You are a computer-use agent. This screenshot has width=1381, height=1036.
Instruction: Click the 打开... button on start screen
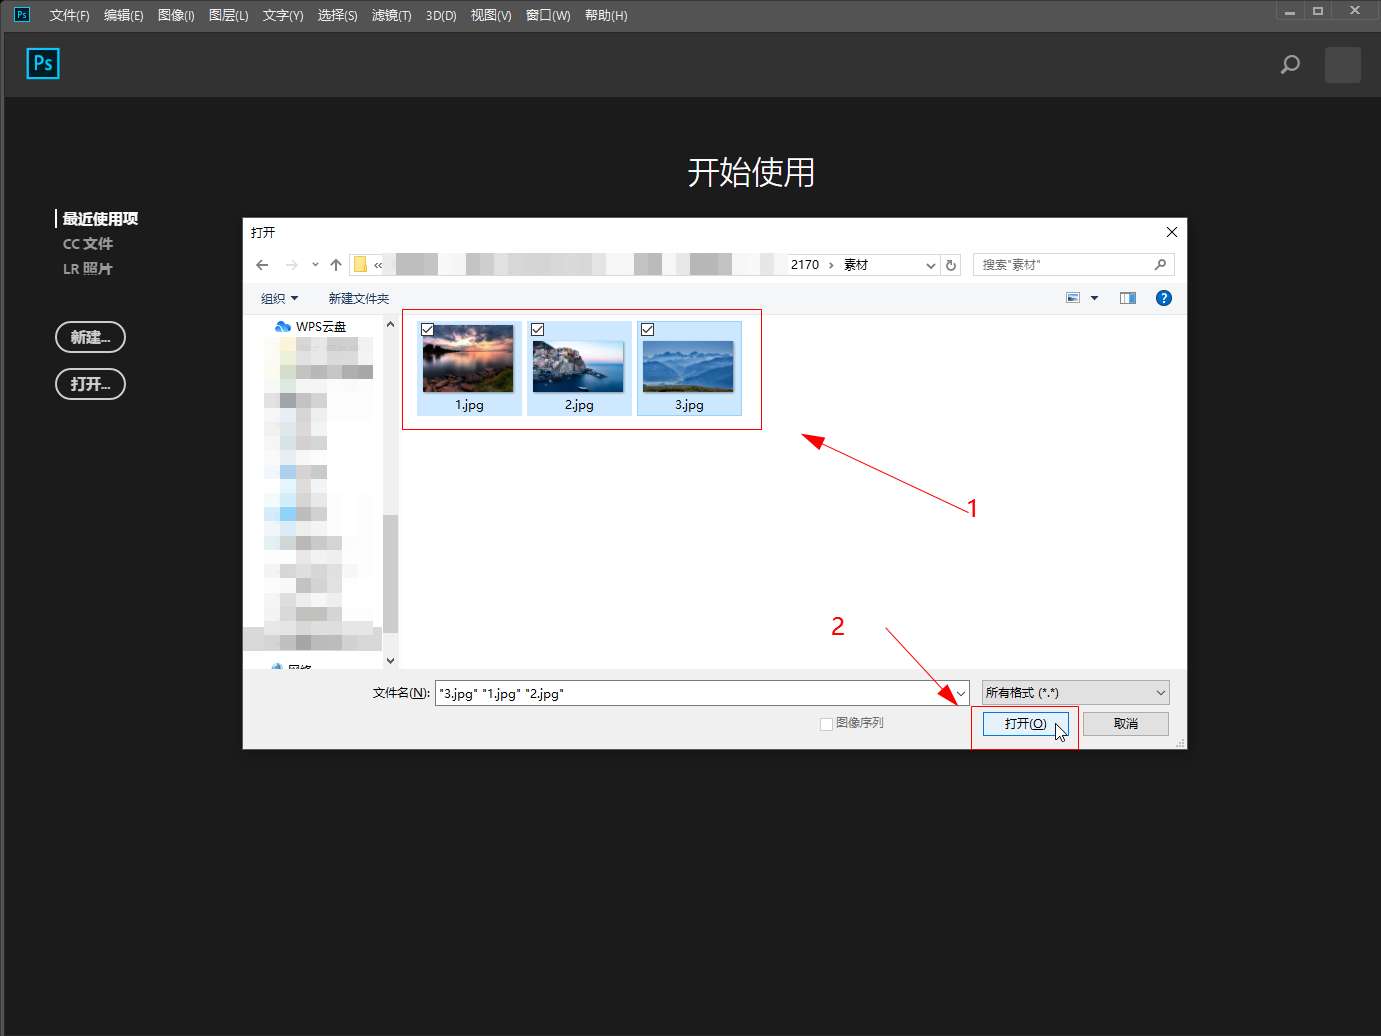pyautogui.click(x=90, y=384)
